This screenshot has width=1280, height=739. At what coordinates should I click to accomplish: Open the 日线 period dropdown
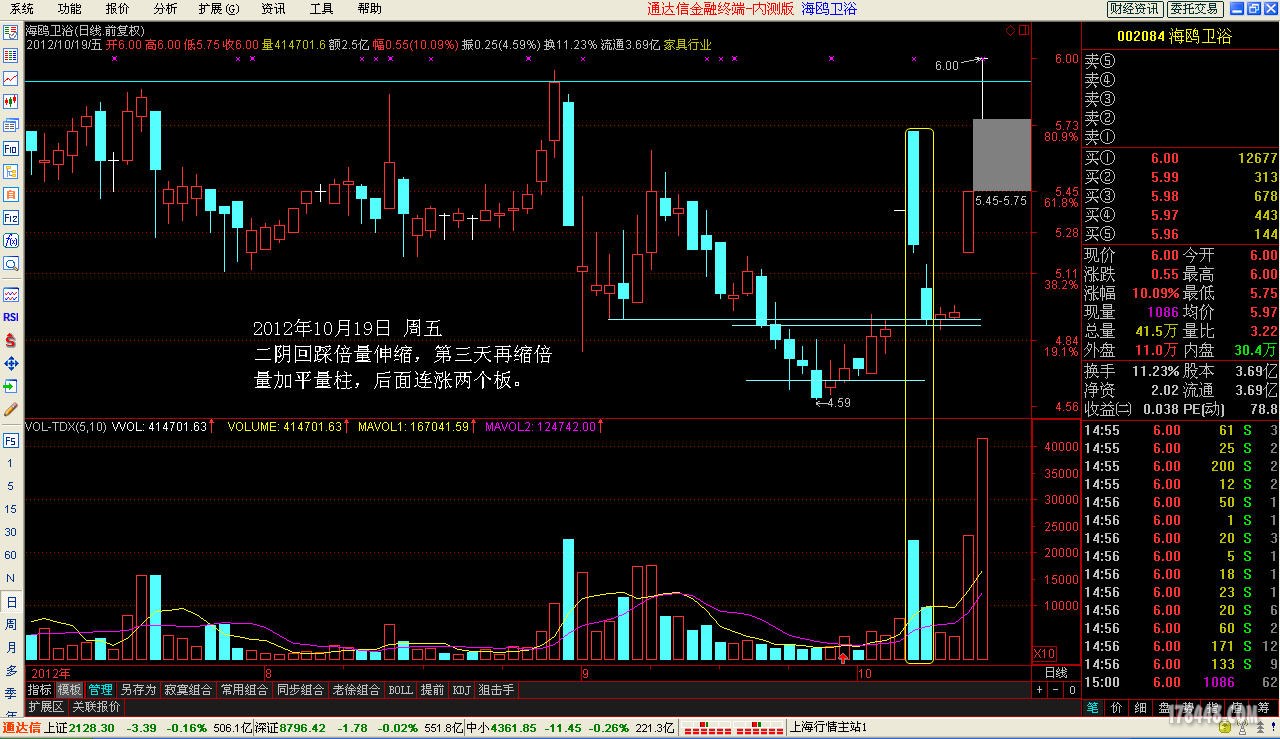1057,673
